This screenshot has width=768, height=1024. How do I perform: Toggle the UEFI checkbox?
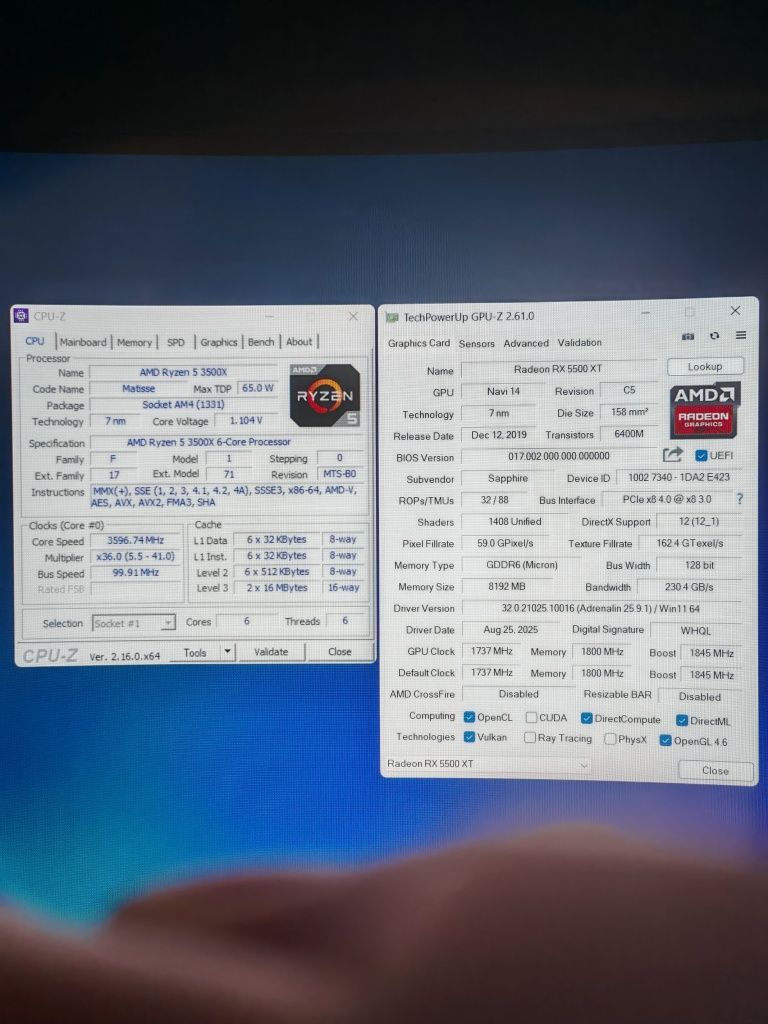[701, 455]
